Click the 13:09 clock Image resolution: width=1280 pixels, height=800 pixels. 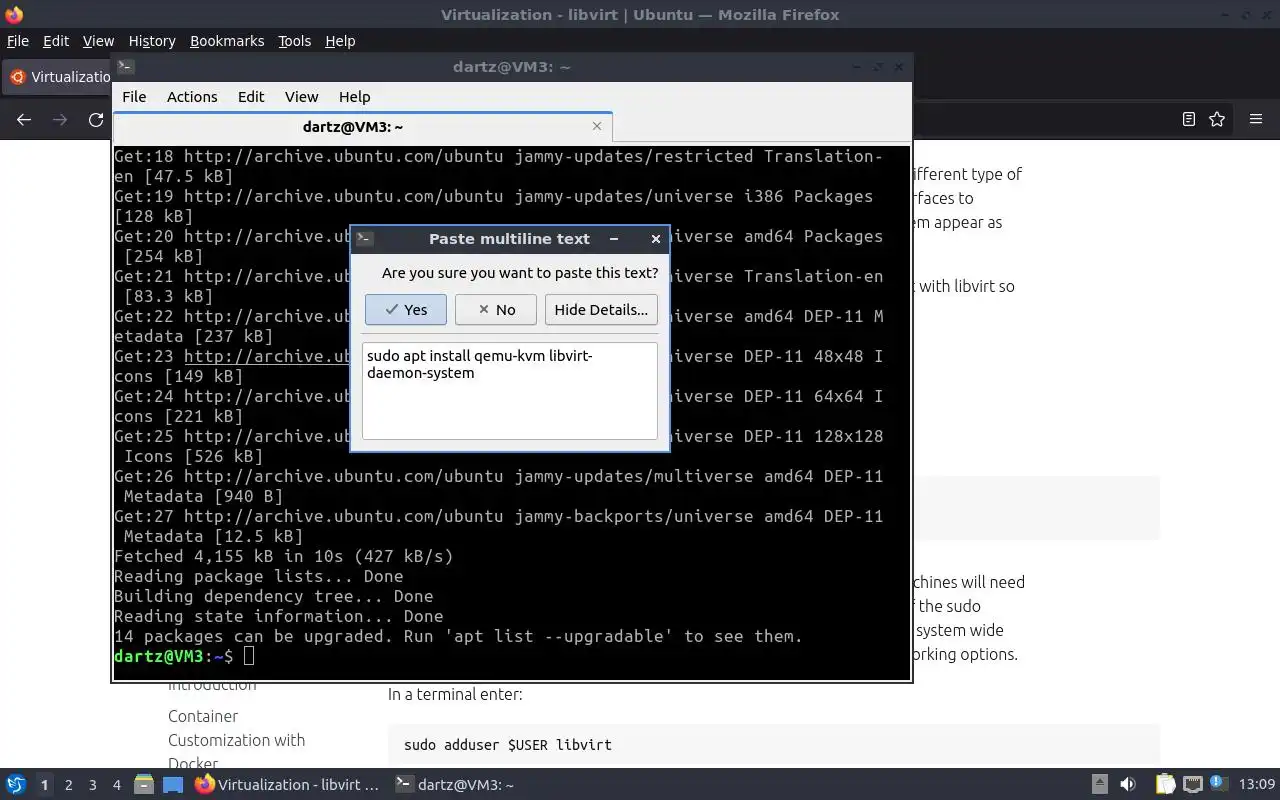tap(1257, 785)
